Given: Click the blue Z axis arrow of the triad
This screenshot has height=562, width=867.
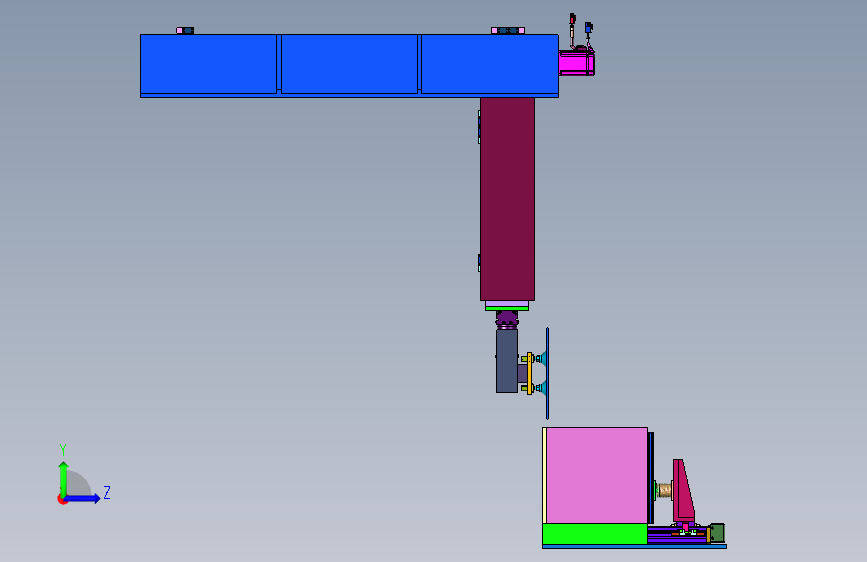Looking at the screenshot, I should pyautogui.click(x=83, y=498).
